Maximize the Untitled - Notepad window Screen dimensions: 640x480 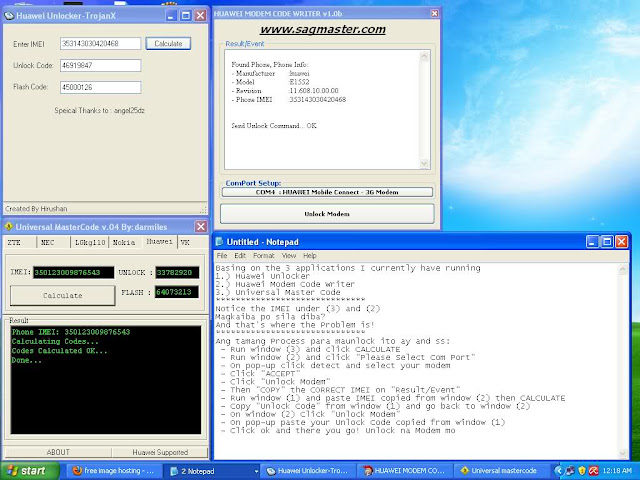coord(607,242)
